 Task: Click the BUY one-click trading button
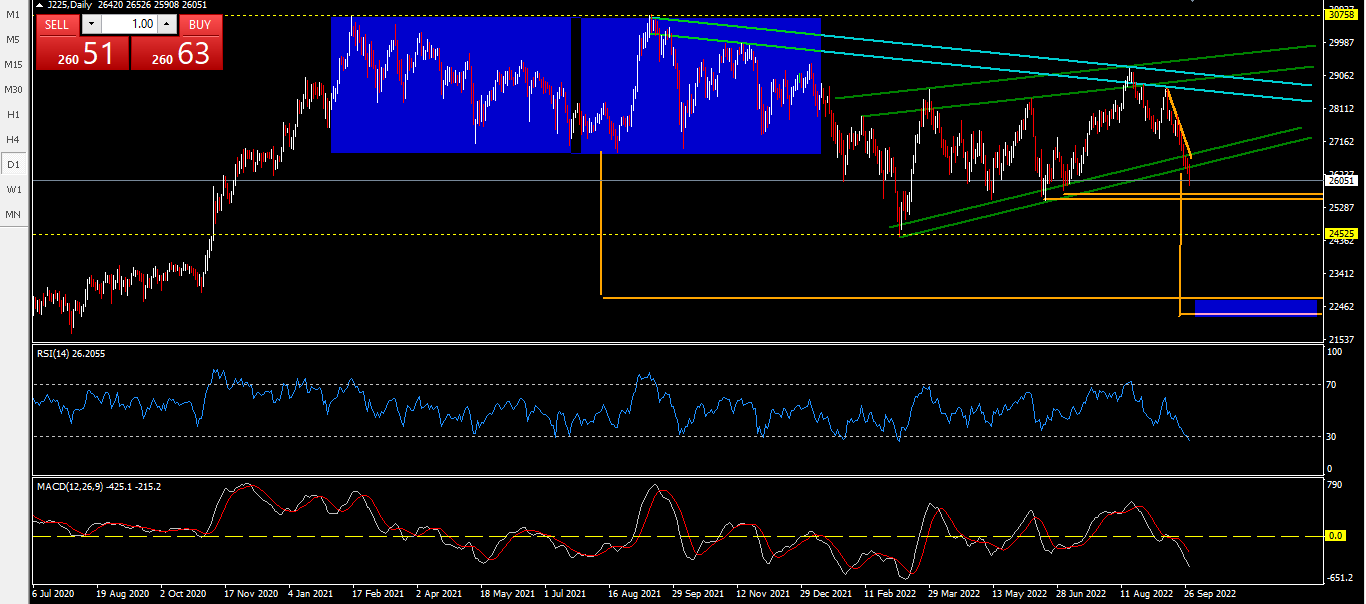[x=200, y=24]
